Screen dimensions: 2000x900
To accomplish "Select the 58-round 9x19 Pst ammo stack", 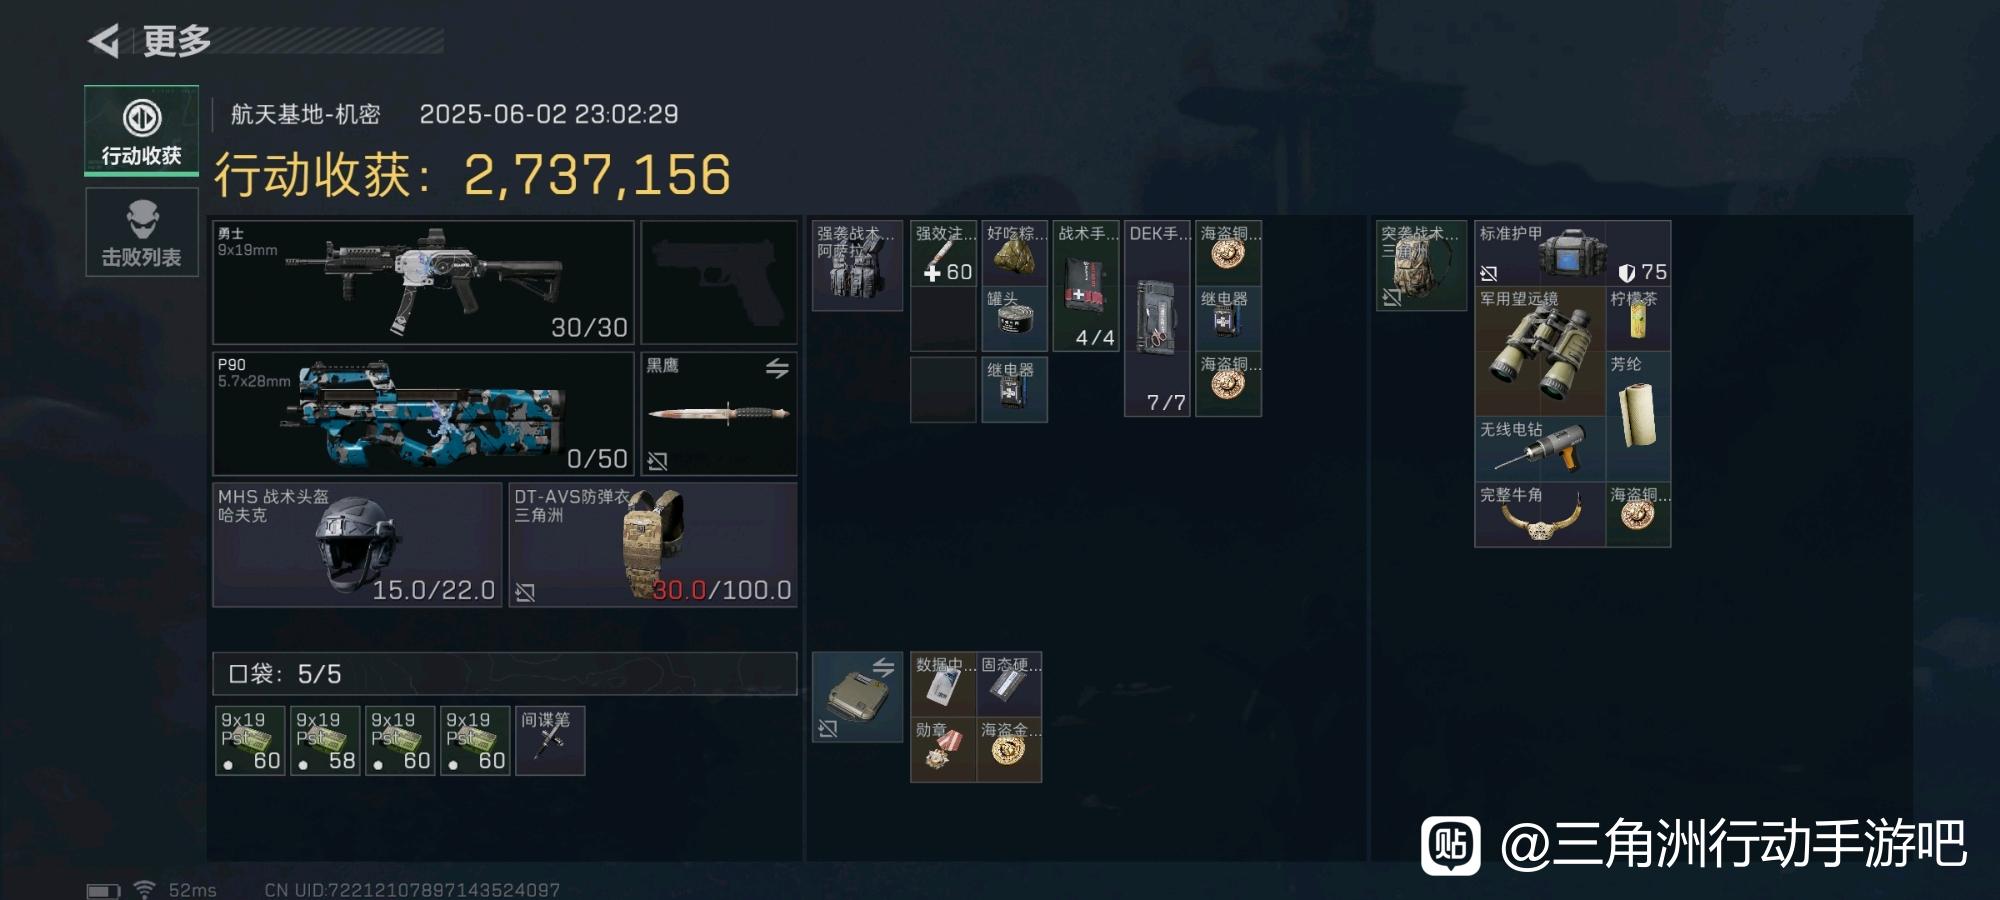I will pyautogui.click(x=325, y=740).
